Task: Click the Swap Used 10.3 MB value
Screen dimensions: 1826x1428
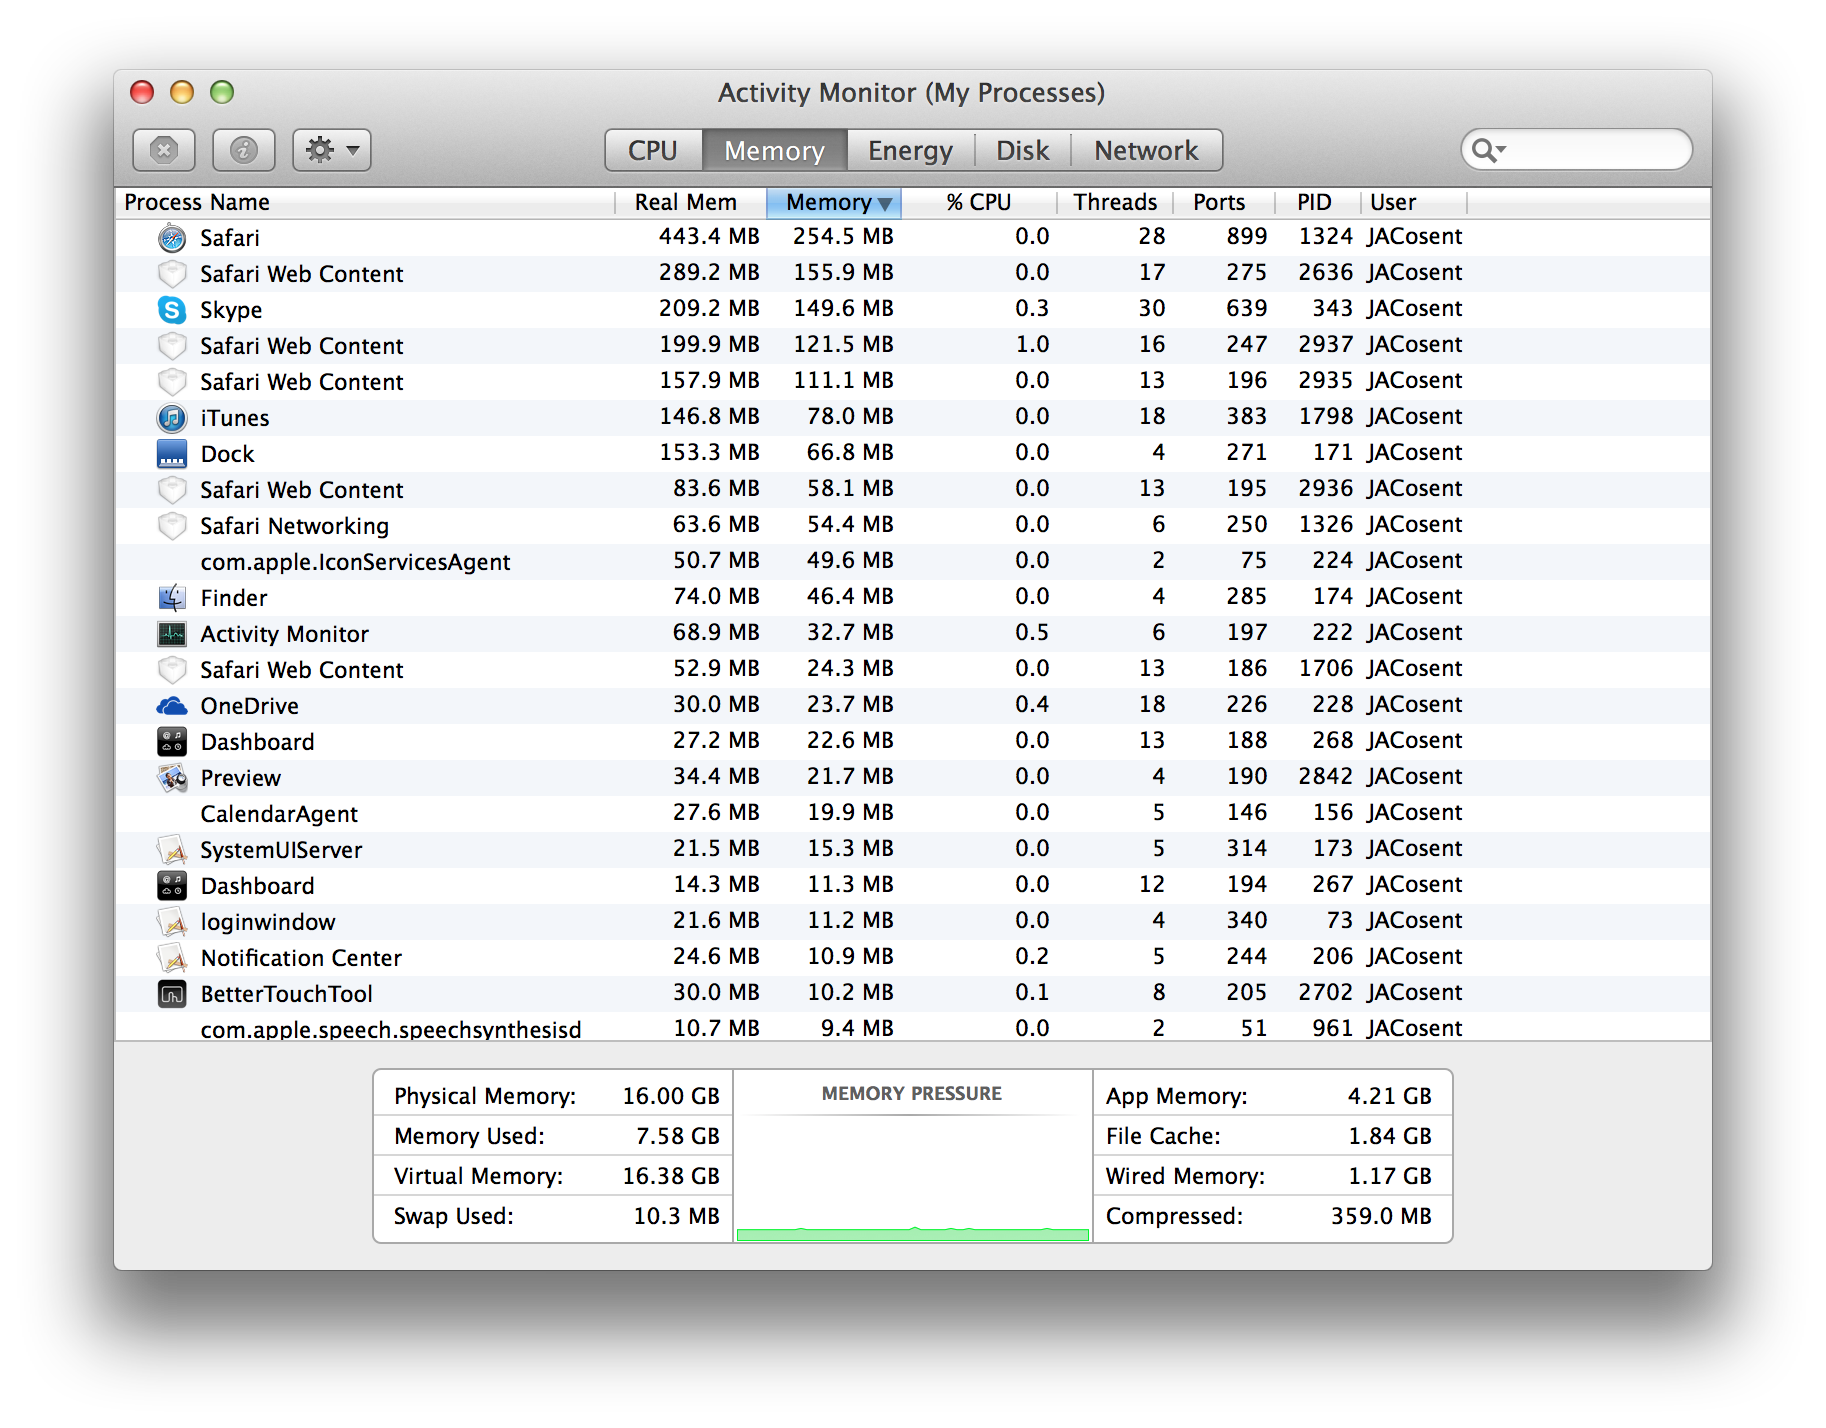Action: click(676, 1216)
